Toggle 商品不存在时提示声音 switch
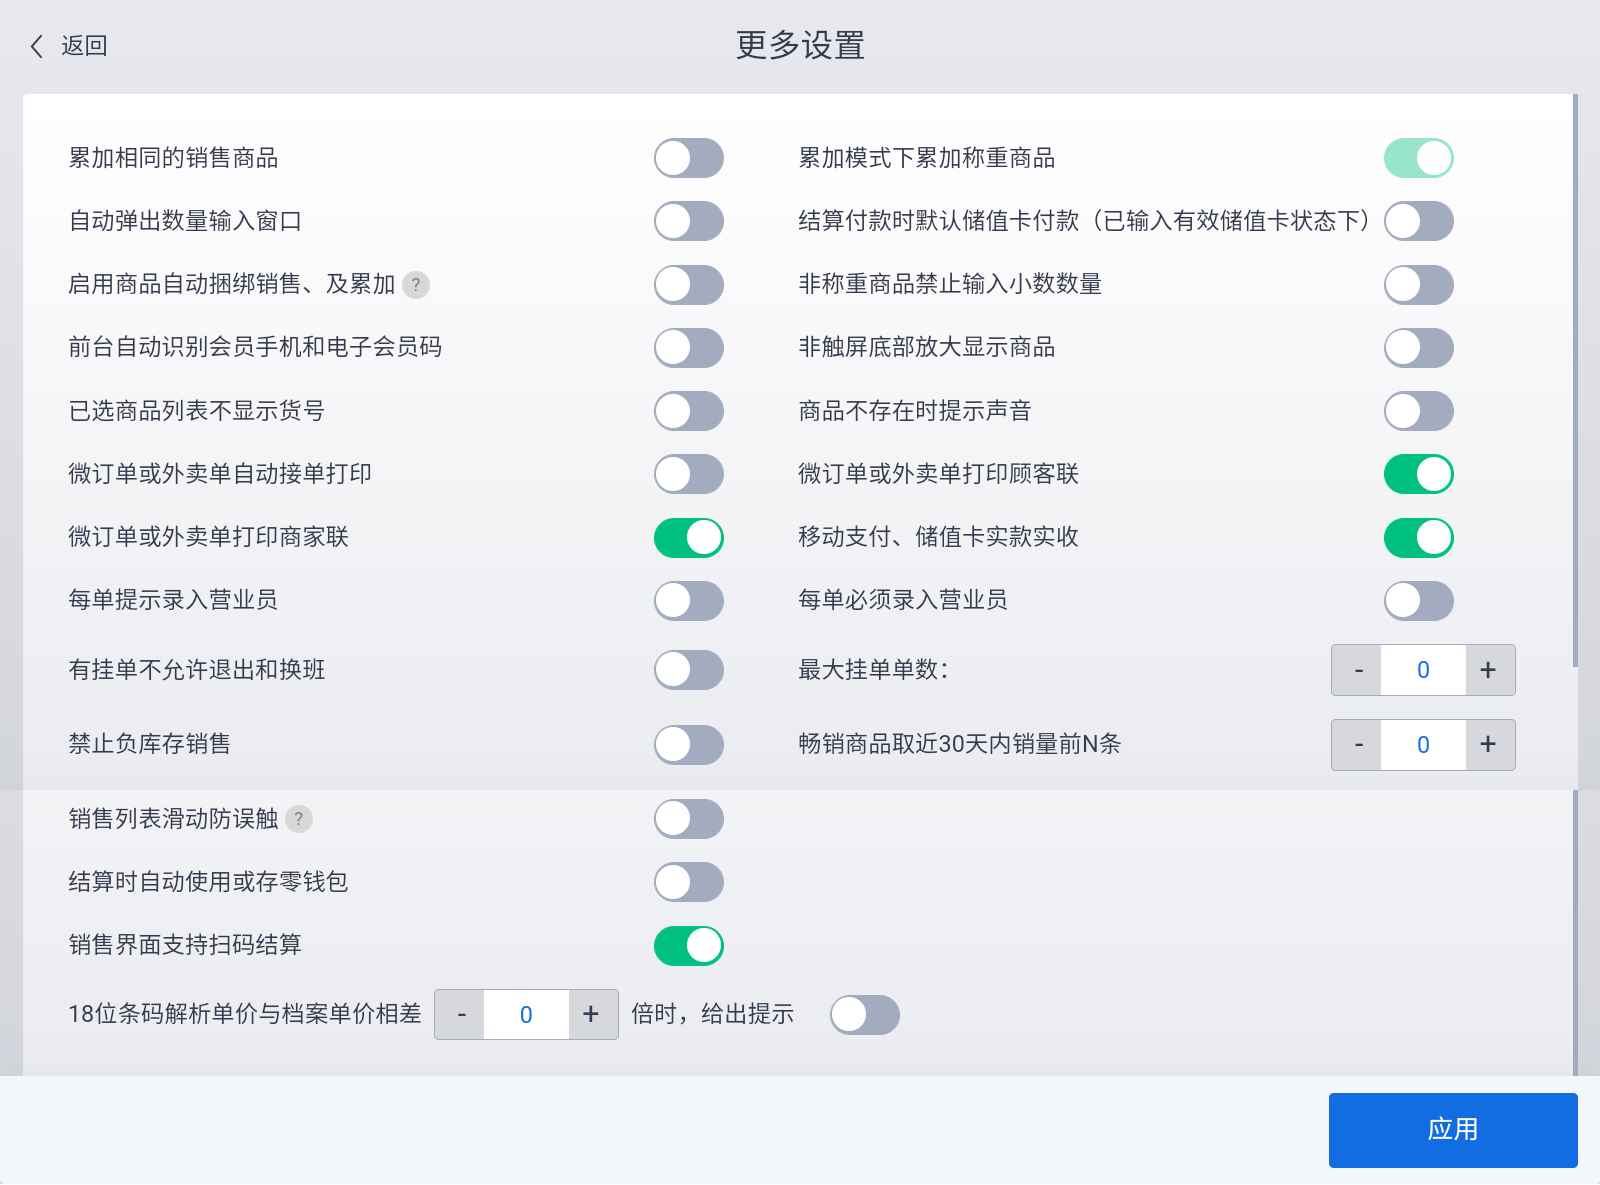Viewport: 1600px width, 1185px height. 1418,411
